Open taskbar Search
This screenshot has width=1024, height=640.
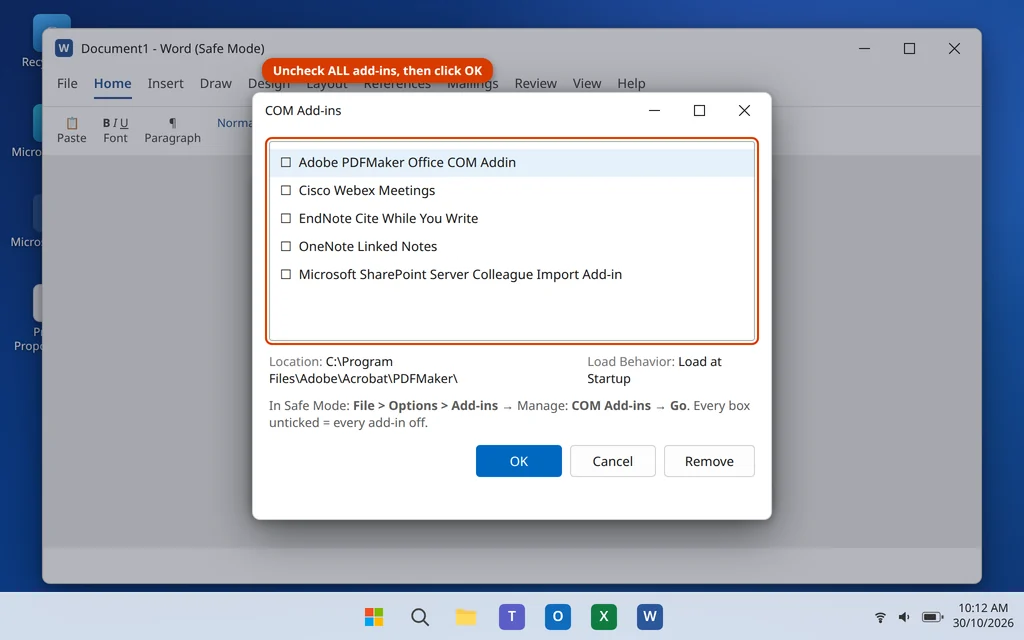pyautogui.click(x=420, y=616)
